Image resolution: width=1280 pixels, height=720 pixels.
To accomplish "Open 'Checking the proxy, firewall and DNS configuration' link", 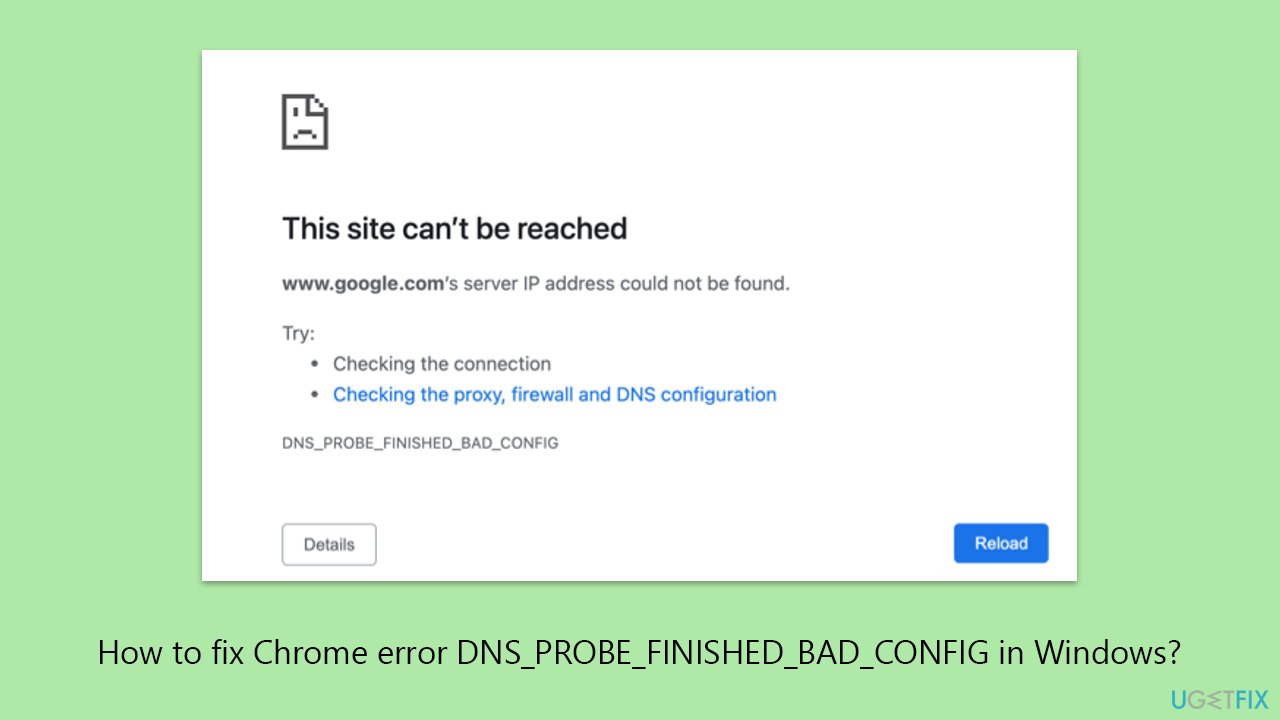I will [x=555, y=394].
